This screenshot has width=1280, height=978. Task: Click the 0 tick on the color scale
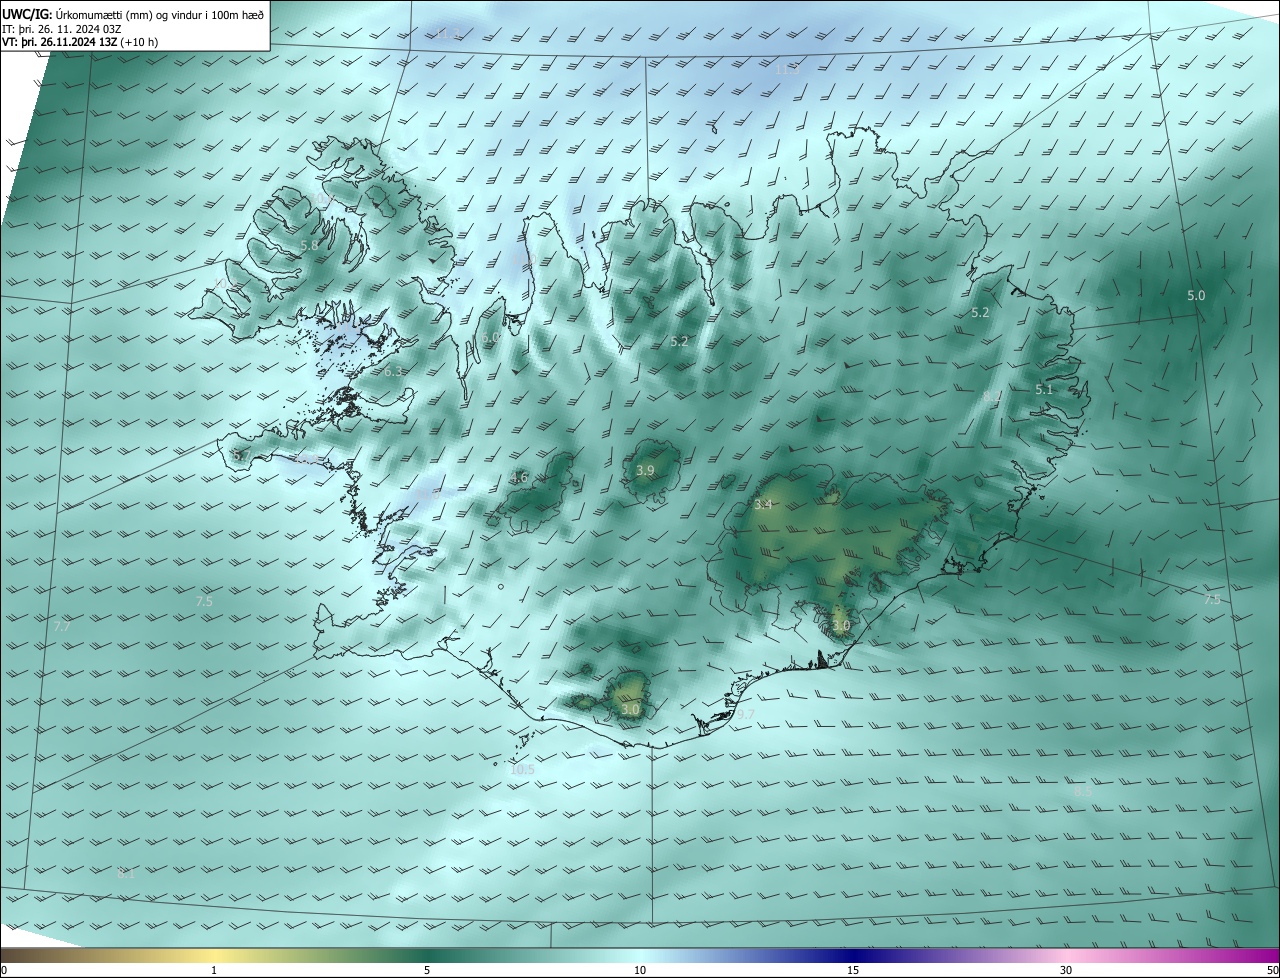(x=4, y=971)
